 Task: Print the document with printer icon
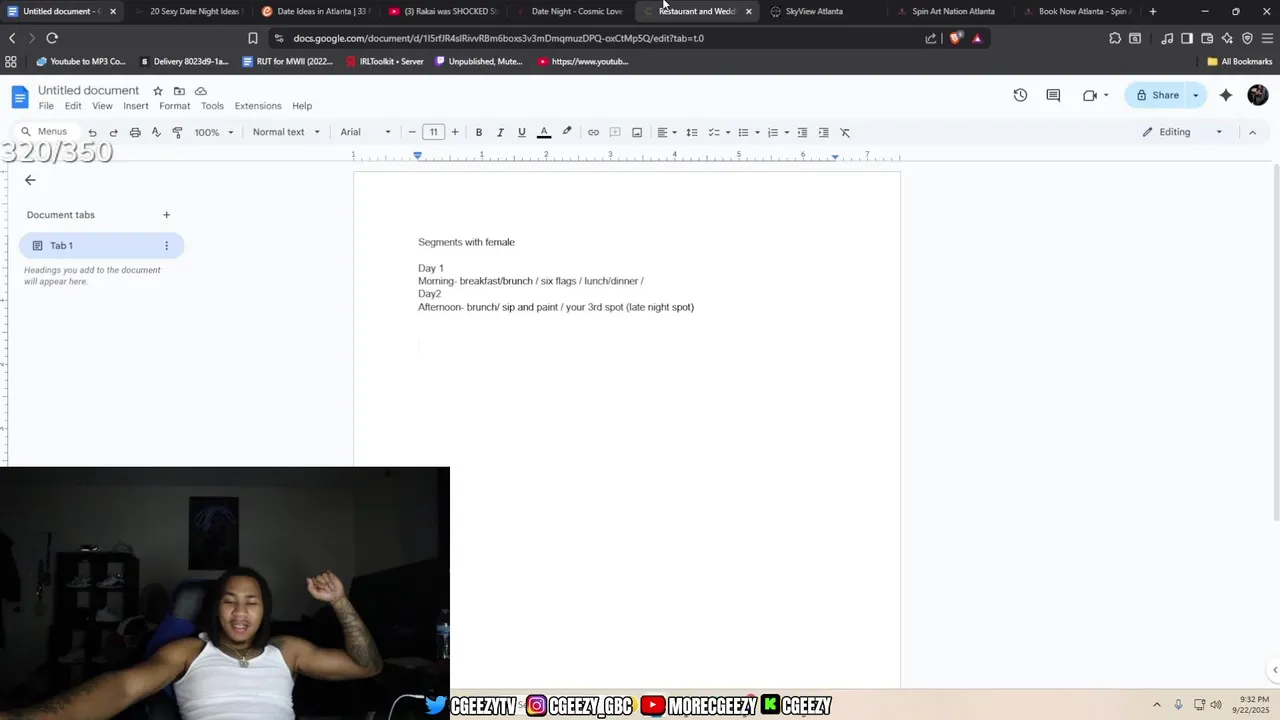(x=135, y=132)
